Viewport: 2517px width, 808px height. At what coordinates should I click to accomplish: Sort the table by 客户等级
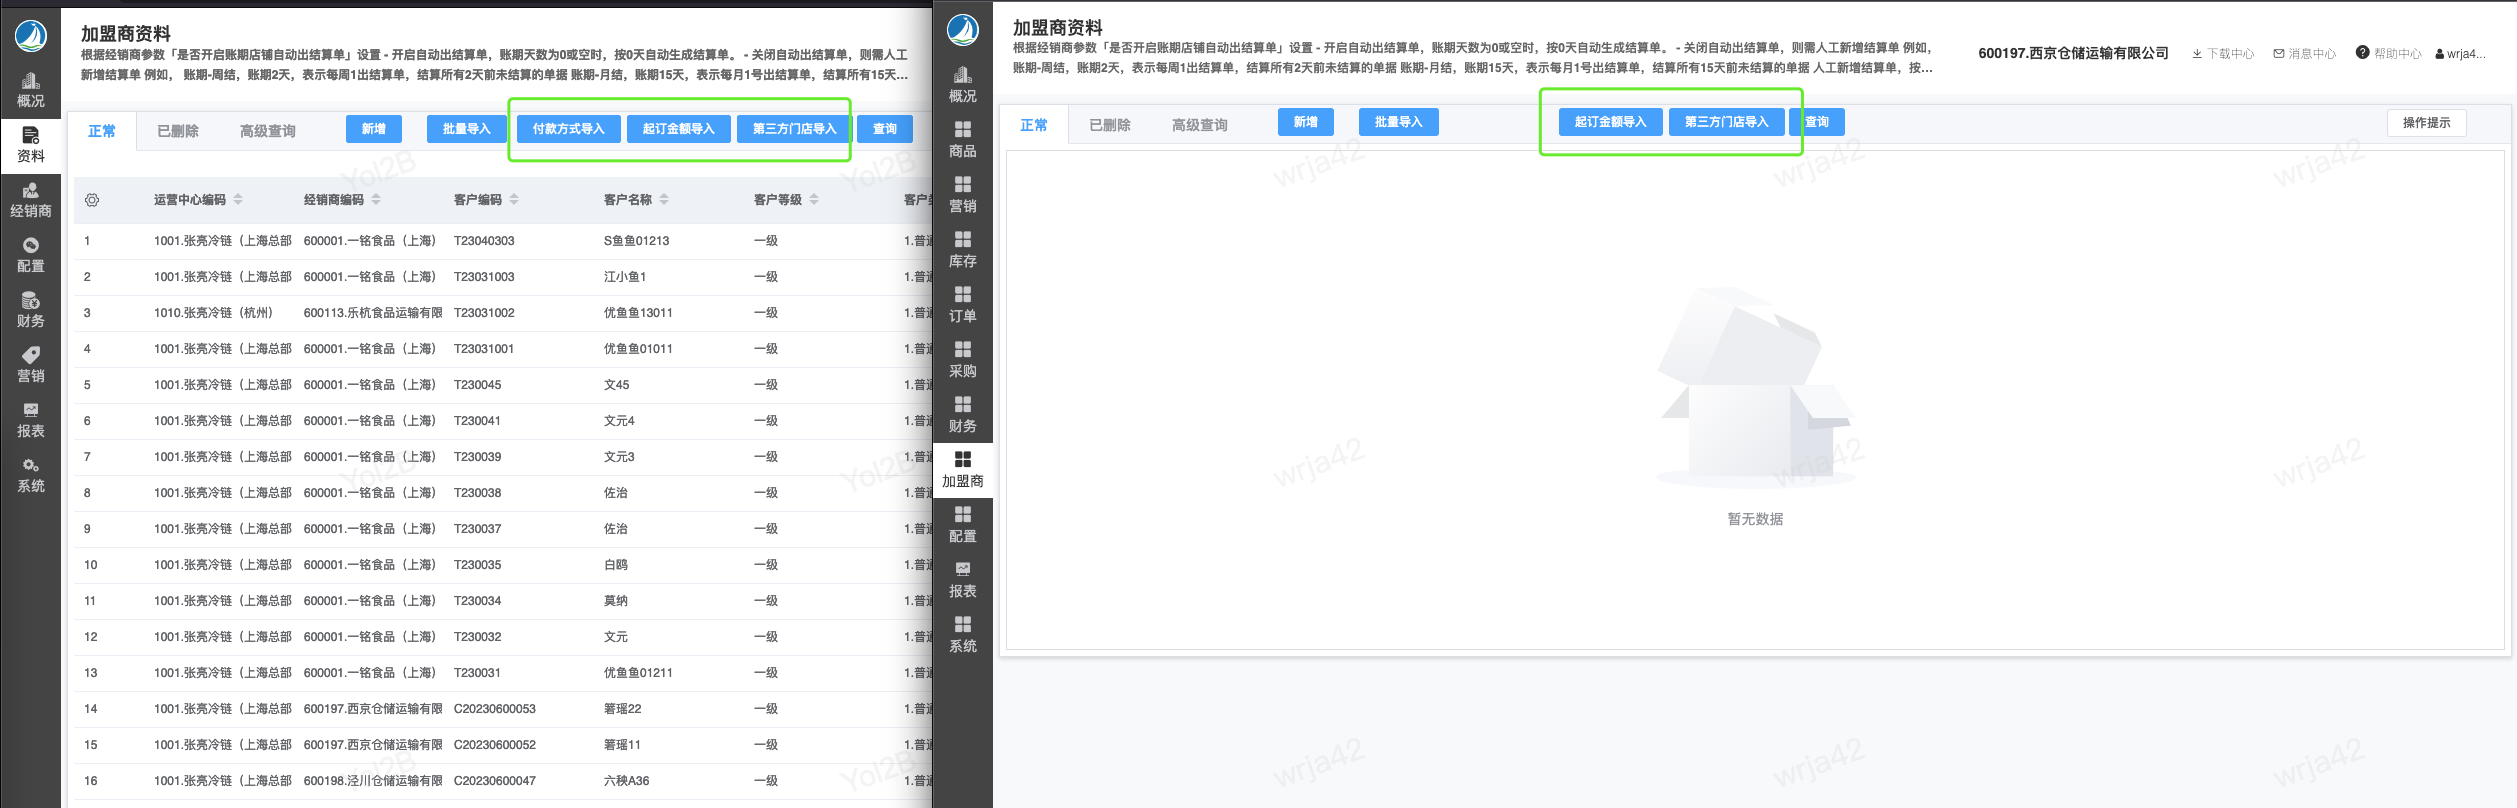[814, 200]
